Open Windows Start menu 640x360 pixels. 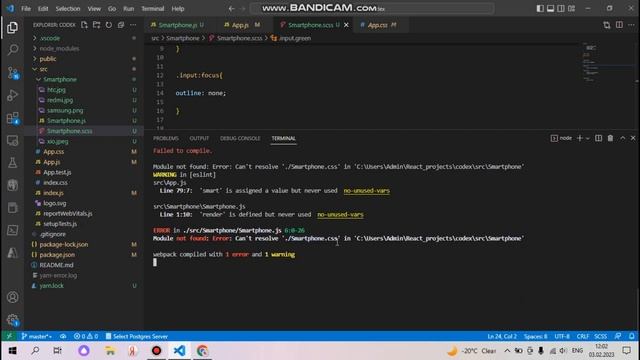(x=13, y=351)
